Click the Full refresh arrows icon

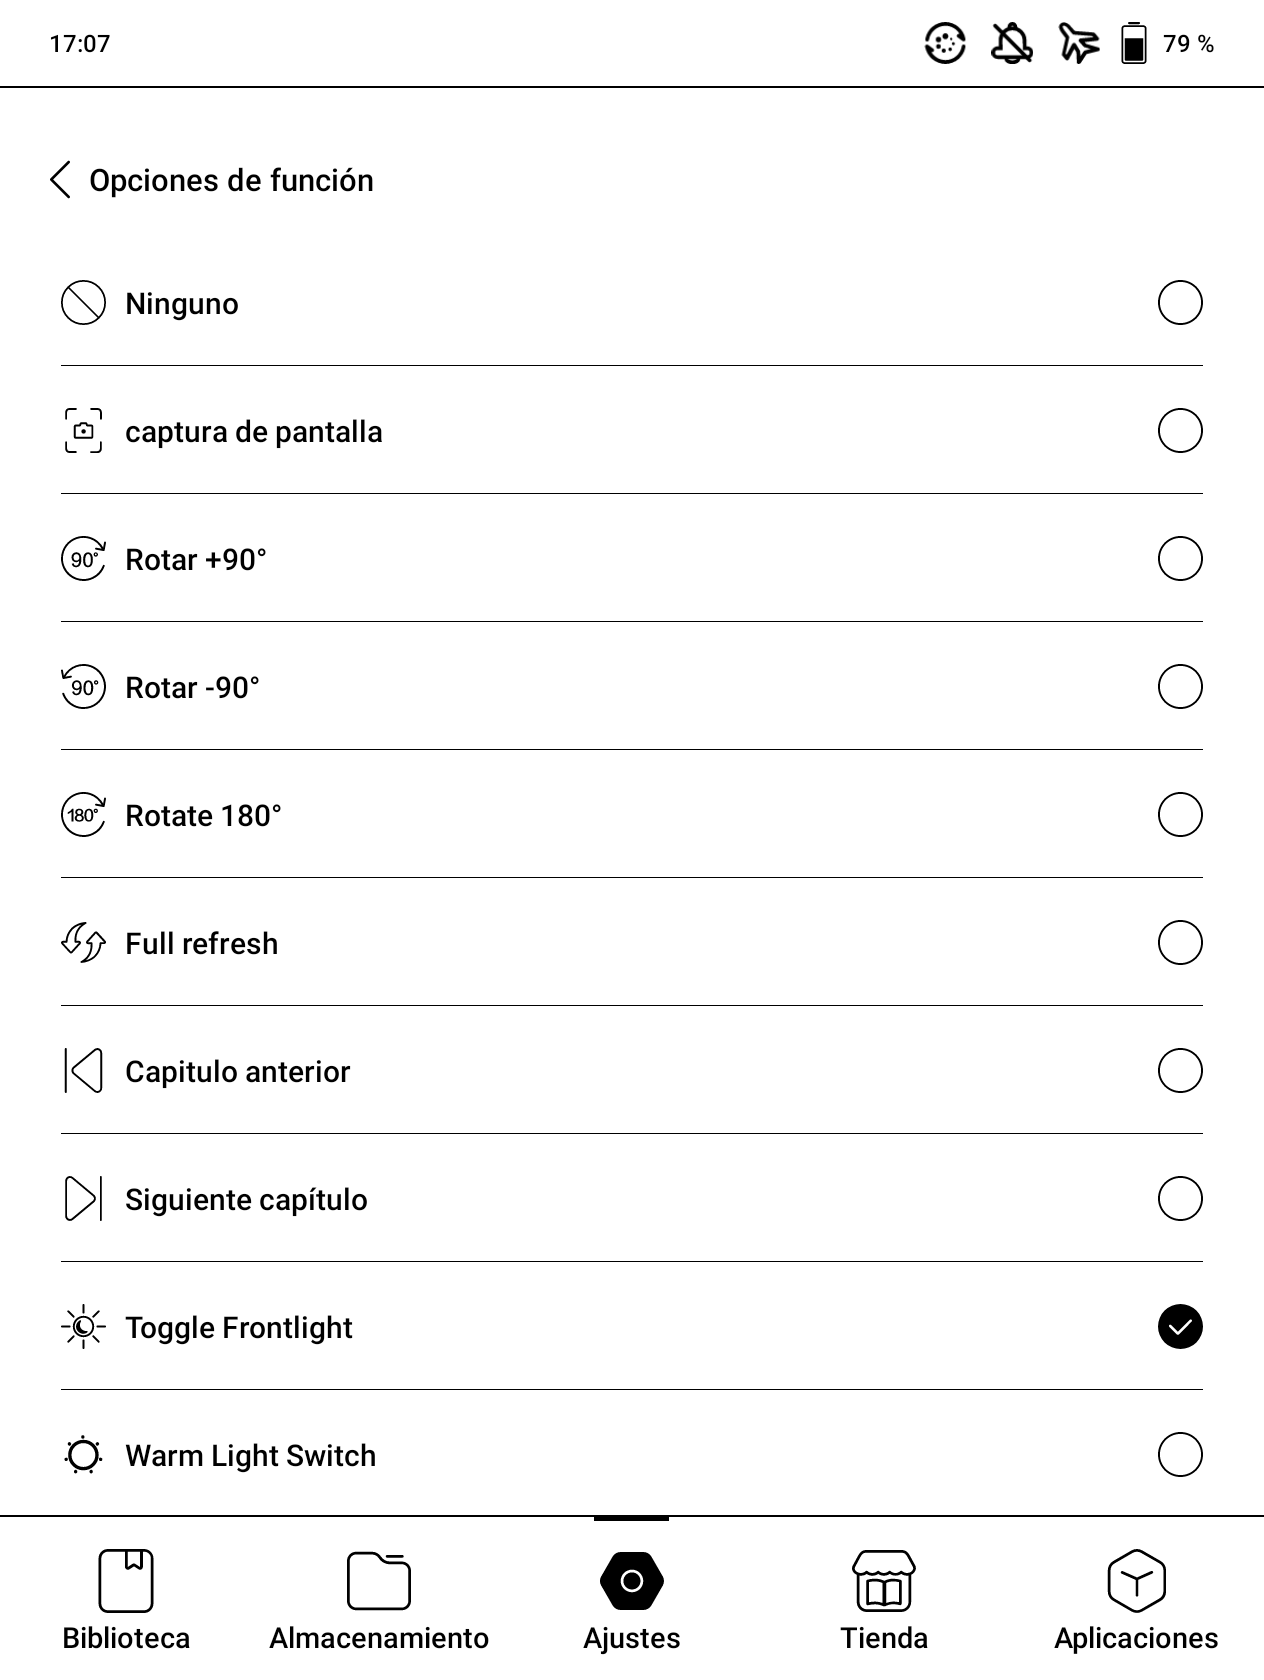pos(83,943)
